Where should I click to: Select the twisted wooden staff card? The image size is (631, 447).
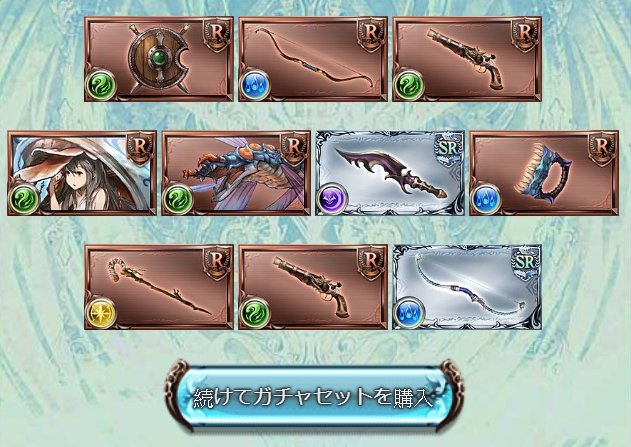point(159,287)
